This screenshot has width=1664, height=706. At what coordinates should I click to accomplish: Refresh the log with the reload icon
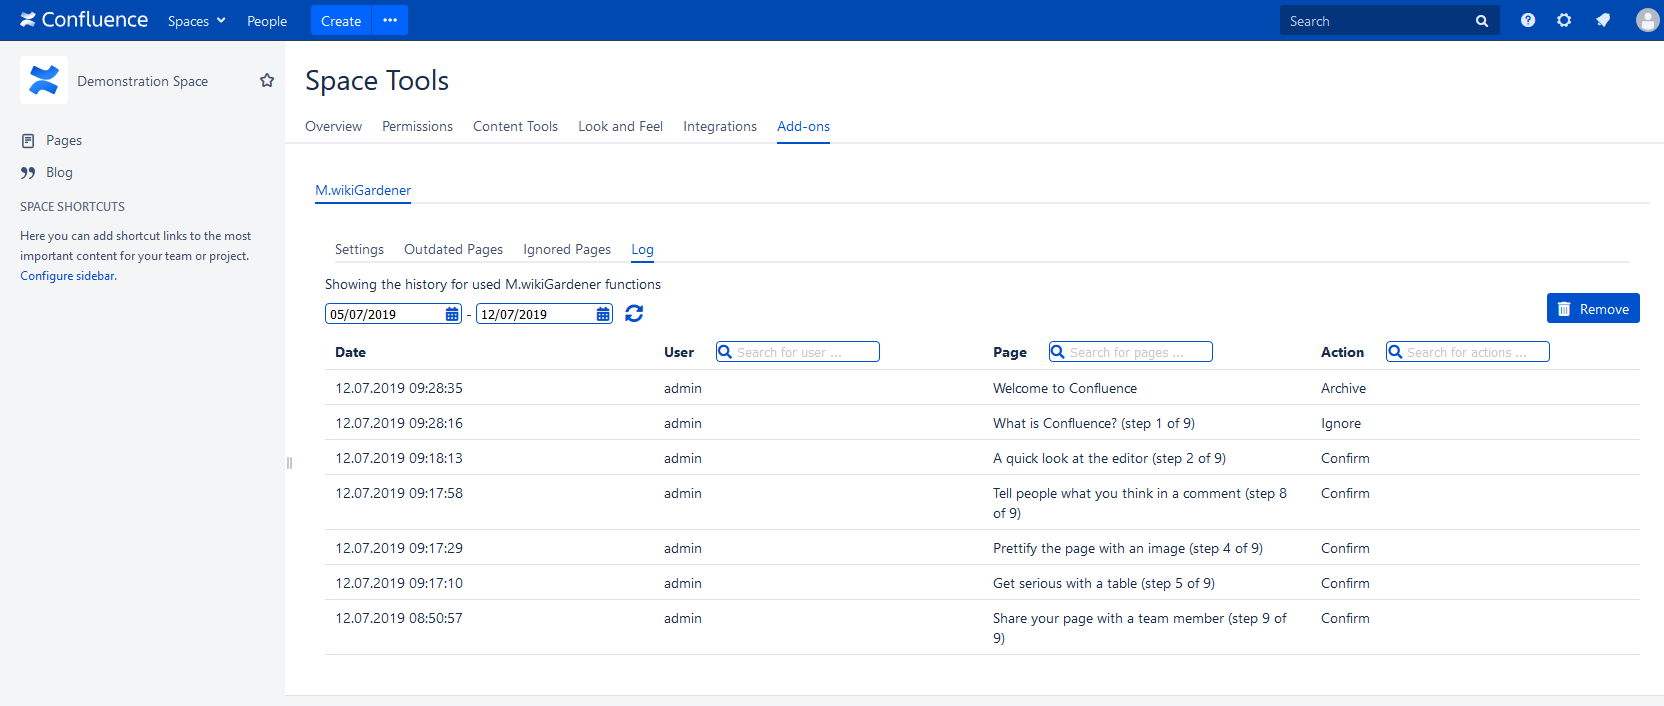pos(634,314)
